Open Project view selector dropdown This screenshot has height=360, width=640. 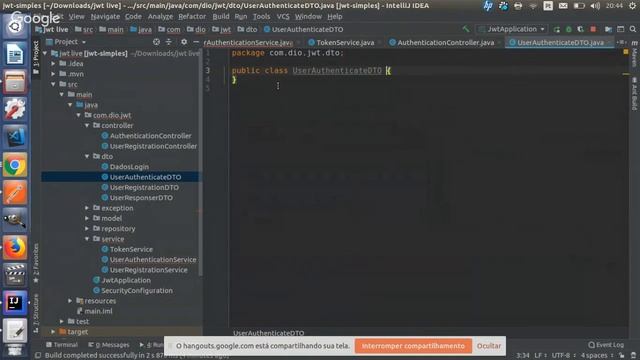[66, 42]
